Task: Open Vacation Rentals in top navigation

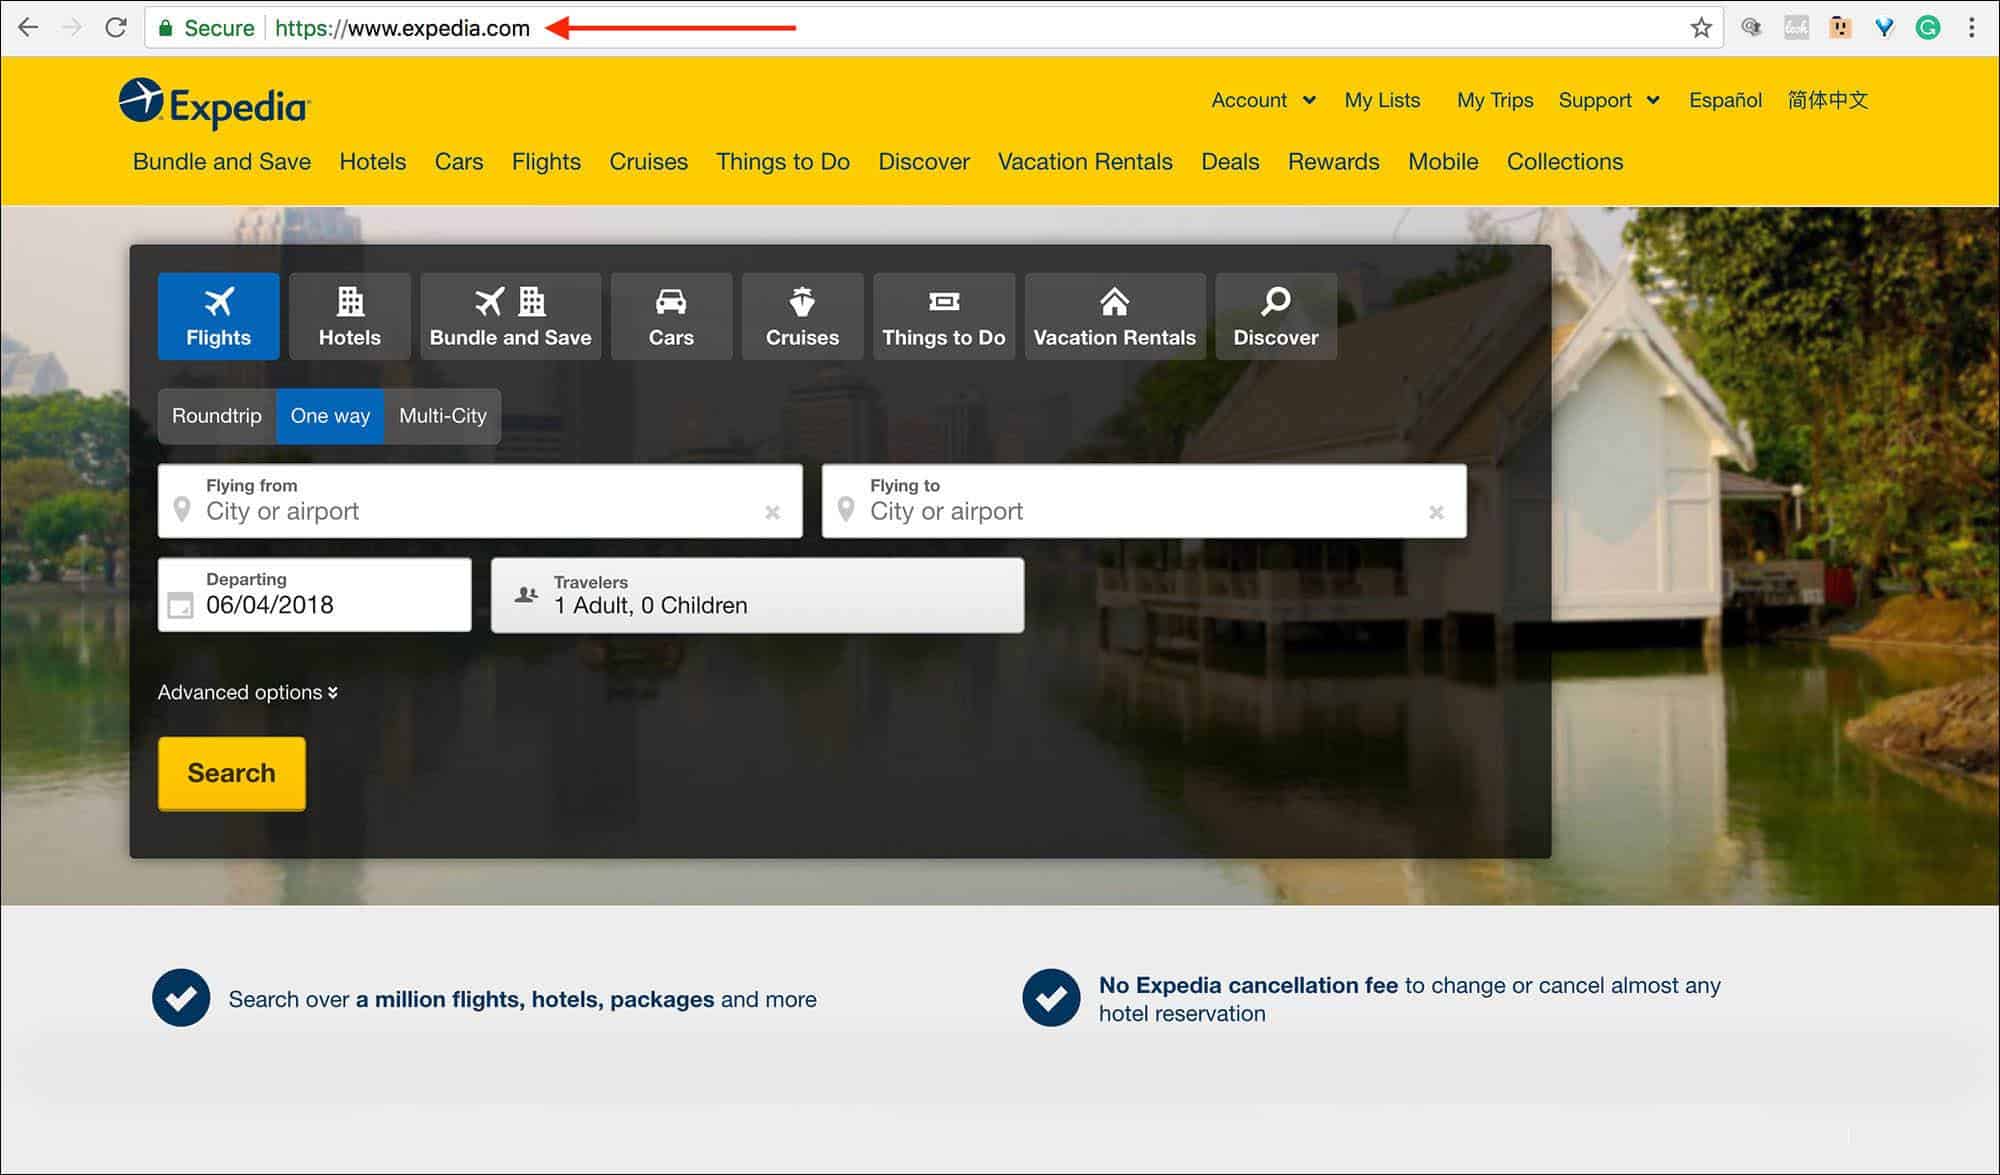Action: tap(1085, 162)
